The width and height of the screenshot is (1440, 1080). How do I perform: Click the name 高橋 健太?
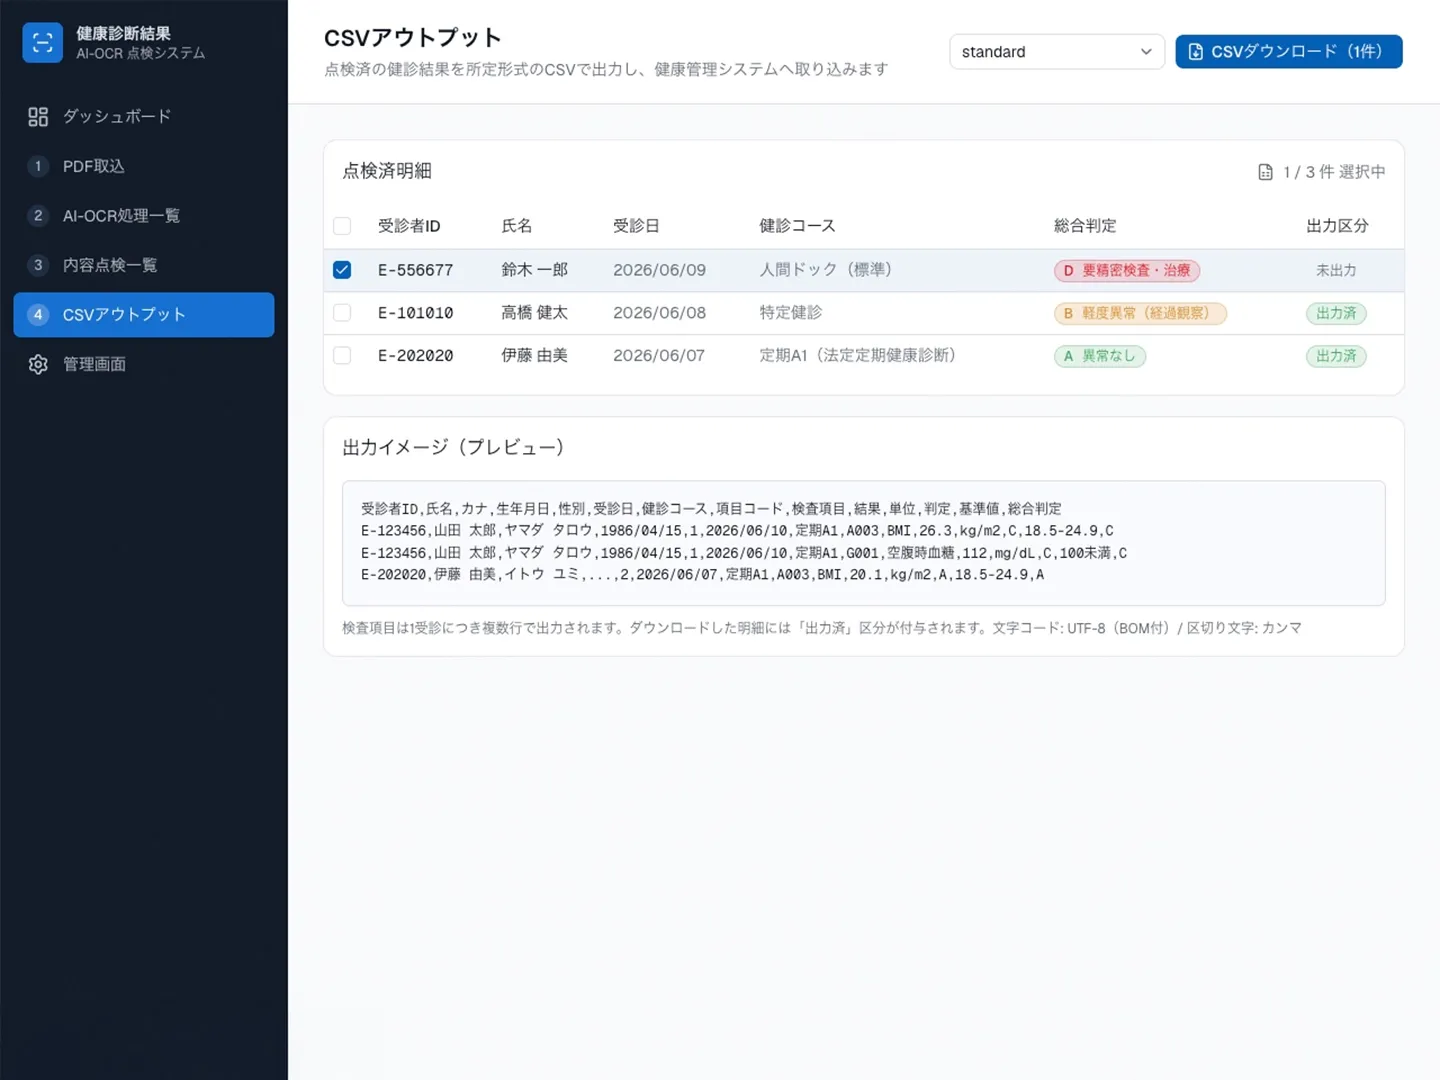tap(534, 313)
